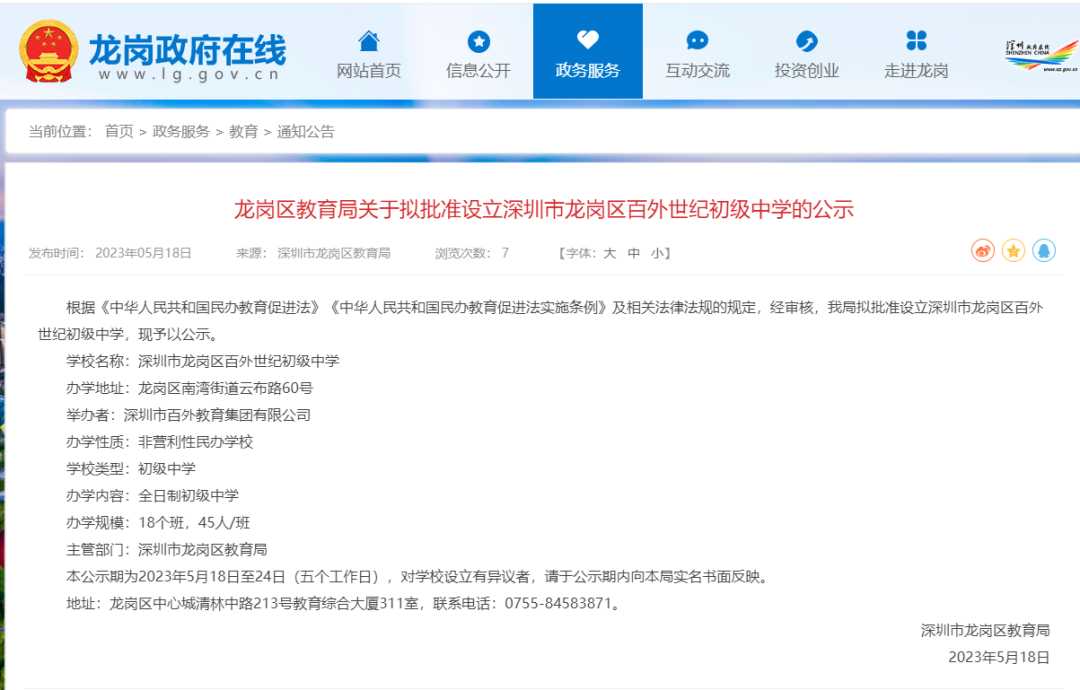This screenshot has width=1080, height=690.
Task: Click the red article title heading
Action: [x=543, y=209]
